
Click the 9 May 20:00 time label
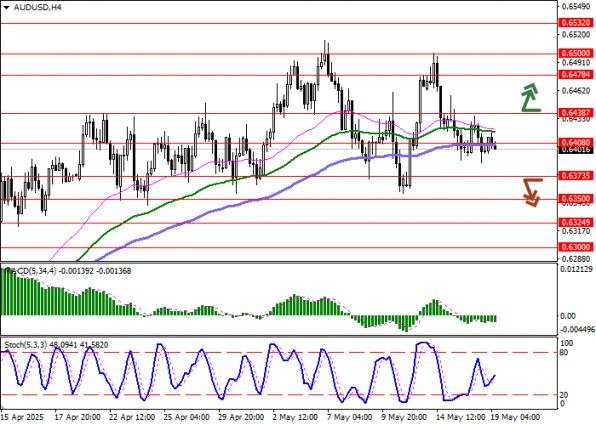tap(404, 417)
